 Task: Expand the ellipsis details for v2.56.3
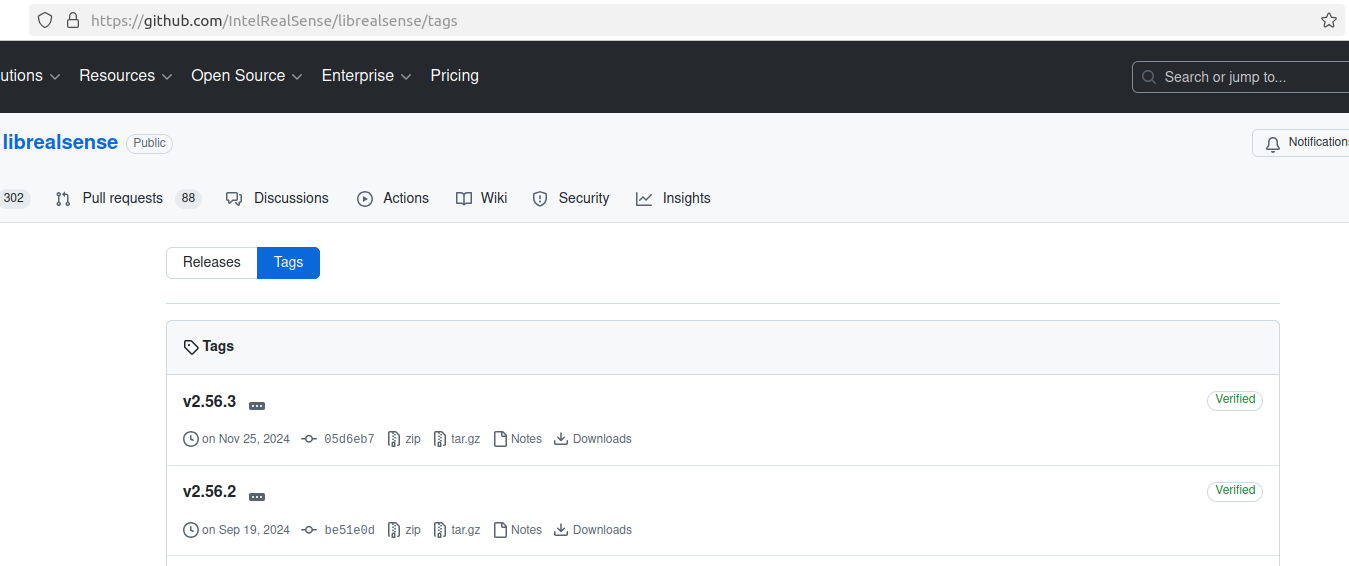(x=257, y=406)
